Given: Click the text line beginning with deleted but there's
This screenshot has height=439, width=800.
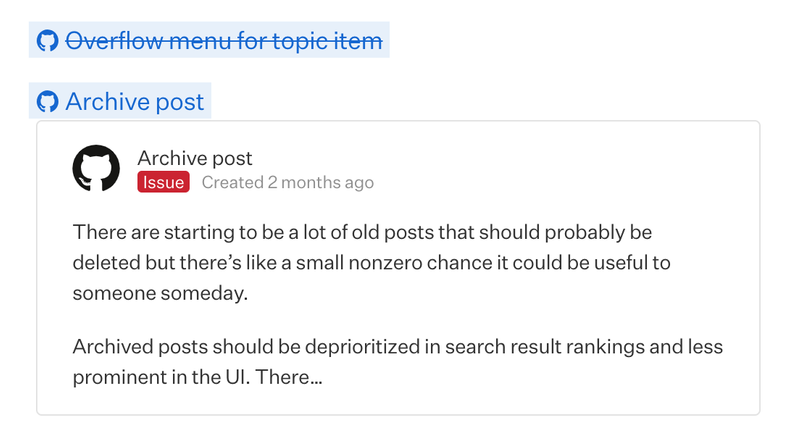Looking at the screenshot, I should point(371,263).
